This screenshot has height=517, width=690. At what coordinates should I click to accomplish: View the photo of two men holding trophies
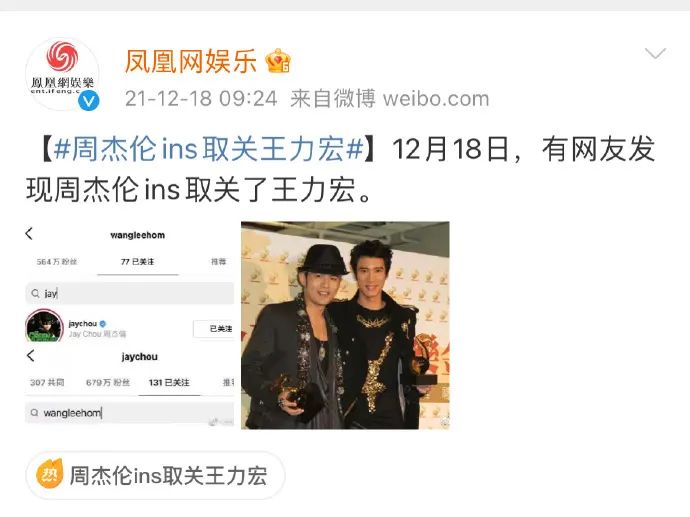[x=345, y=325]
